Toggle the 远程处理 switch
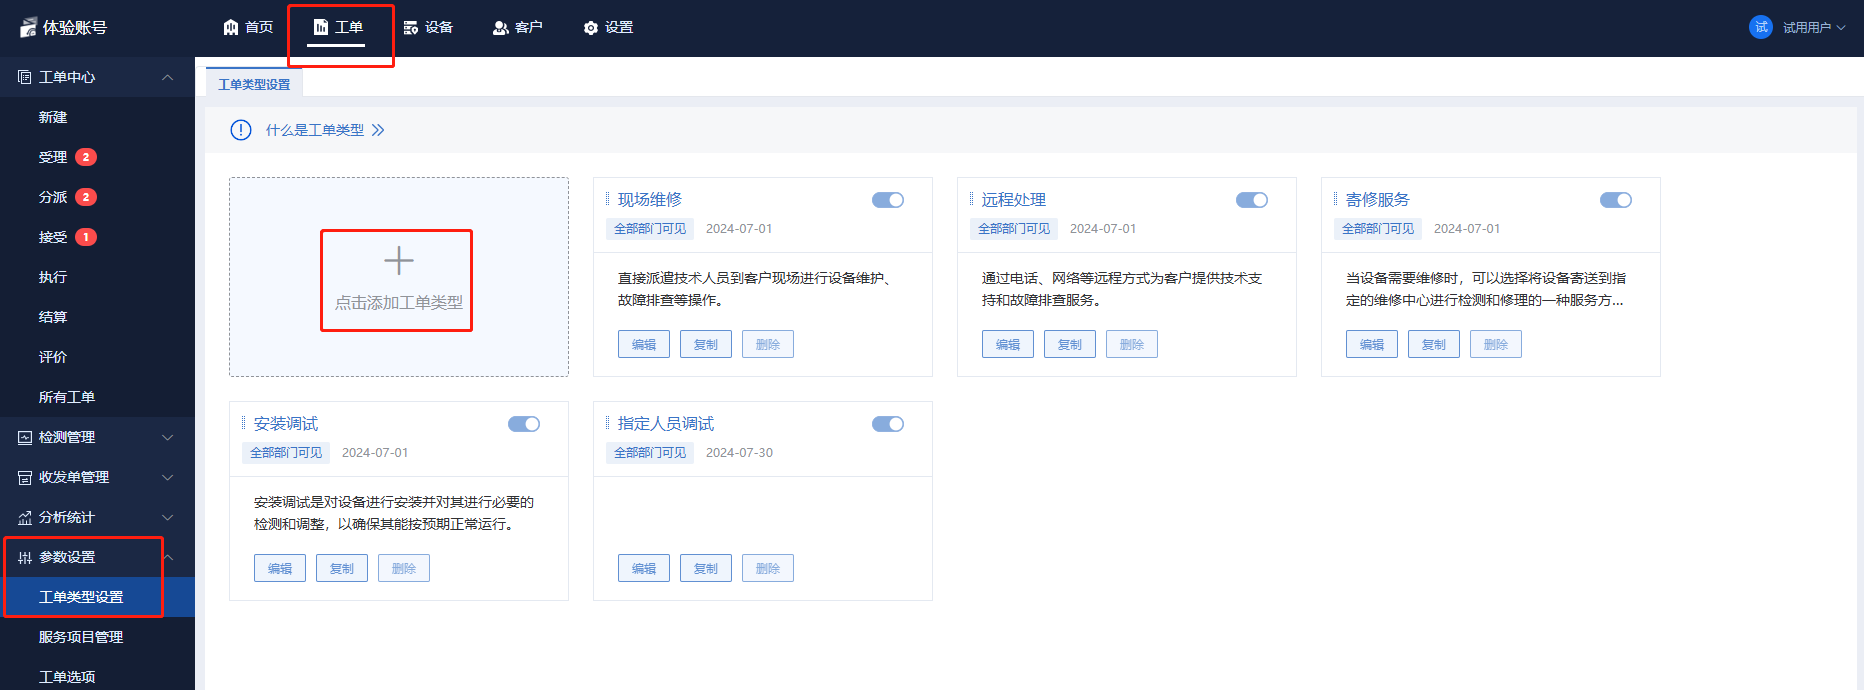This screenshot has width=1864, height=690. pos(1252,200)
